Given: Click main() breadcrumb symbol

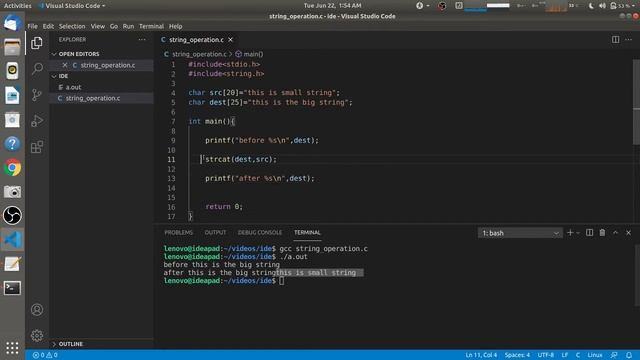Looking at the screenshot, I should (x=249, y=54).
